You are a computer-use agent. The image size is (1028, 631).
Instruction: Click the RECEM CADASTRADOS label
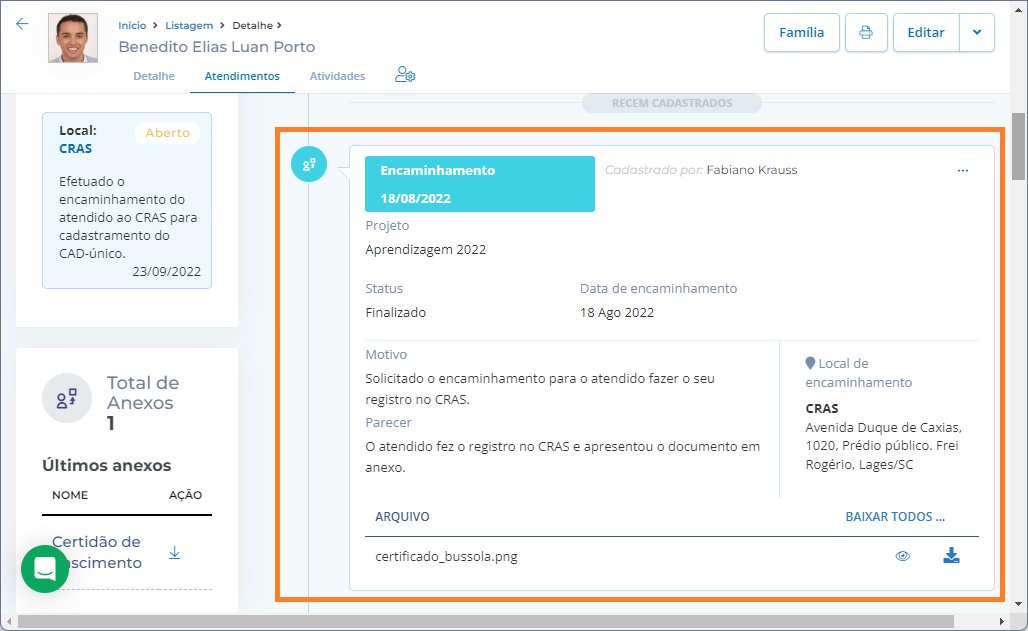[x=672, y=103]
